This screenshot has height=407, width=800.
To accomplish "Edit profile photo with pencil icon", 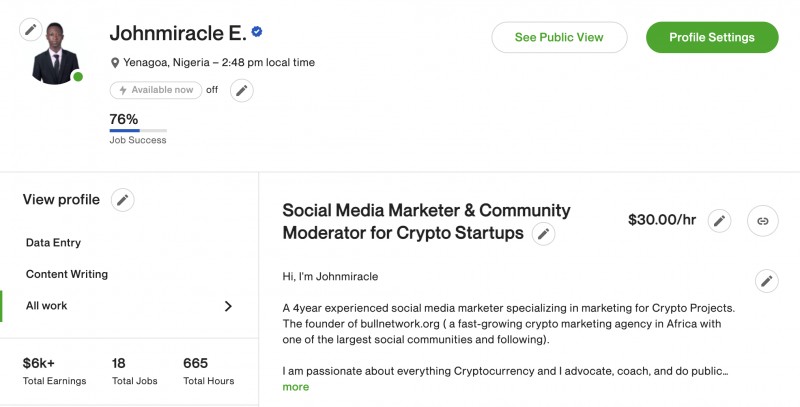I will 31,29.
